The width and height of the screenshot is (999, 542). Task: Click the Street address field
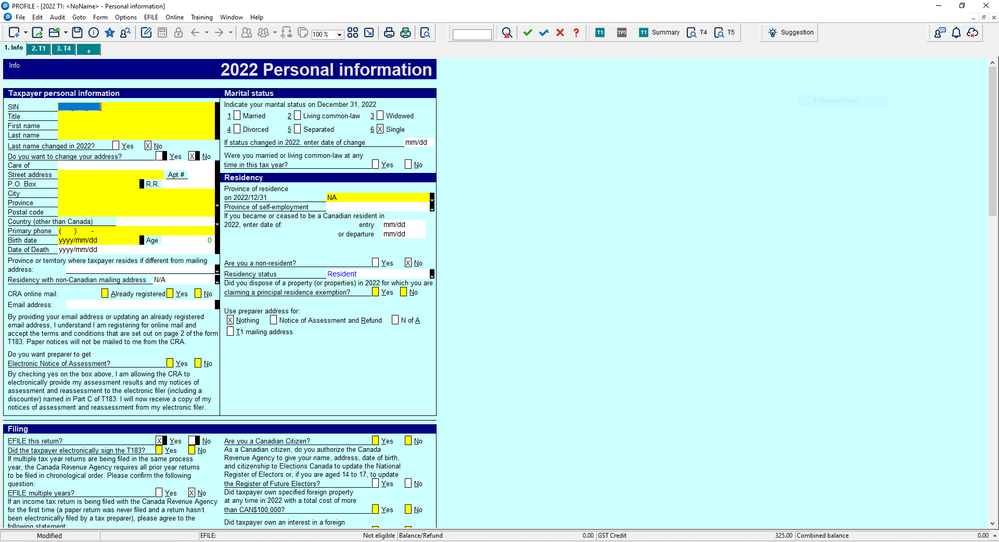pos(111,175)
